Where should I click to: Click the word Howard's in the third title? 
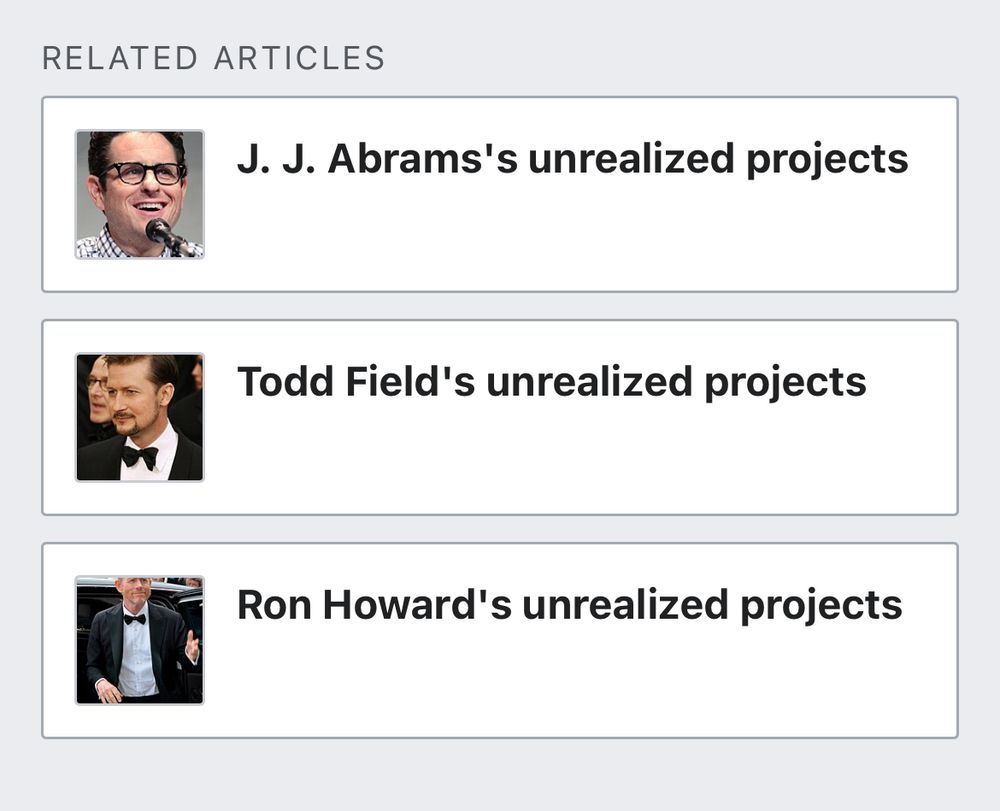click(x=417, y=605)
